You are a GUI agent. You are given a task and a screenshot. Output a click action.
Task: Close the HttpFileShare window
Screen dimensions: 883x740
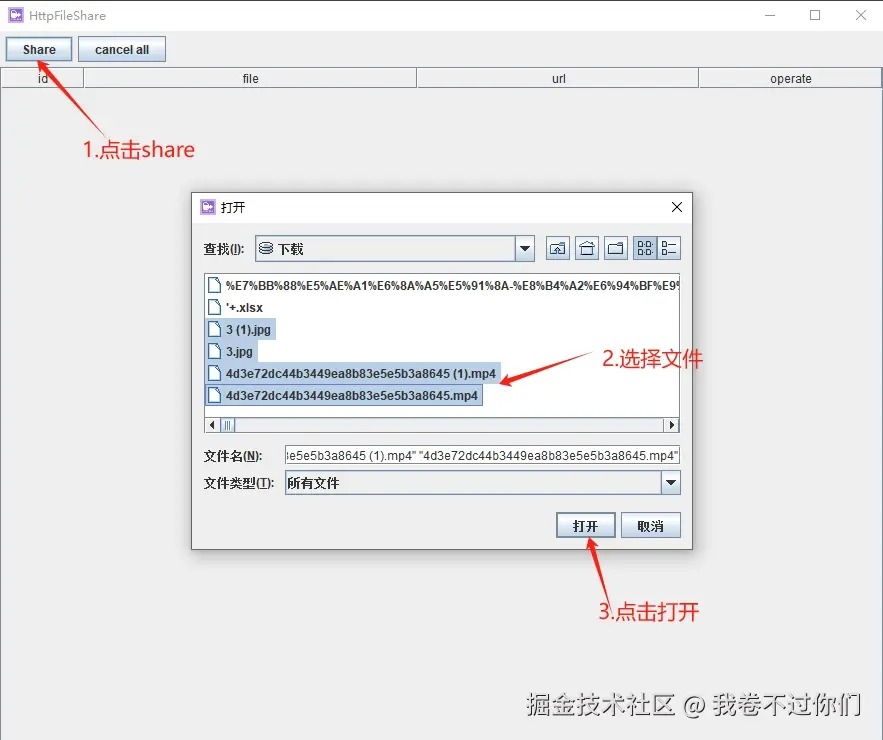click(x=860, y=15)
